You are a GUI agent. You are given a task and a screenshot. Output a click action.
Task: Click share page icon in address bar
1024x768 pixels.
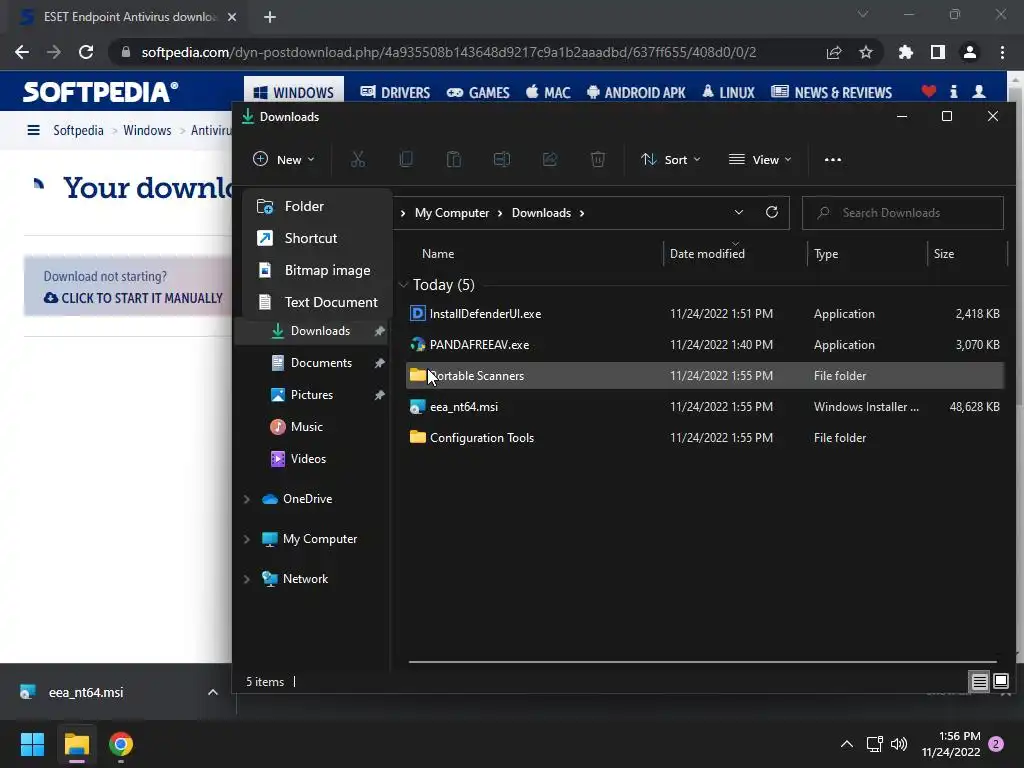coord(834,52)
